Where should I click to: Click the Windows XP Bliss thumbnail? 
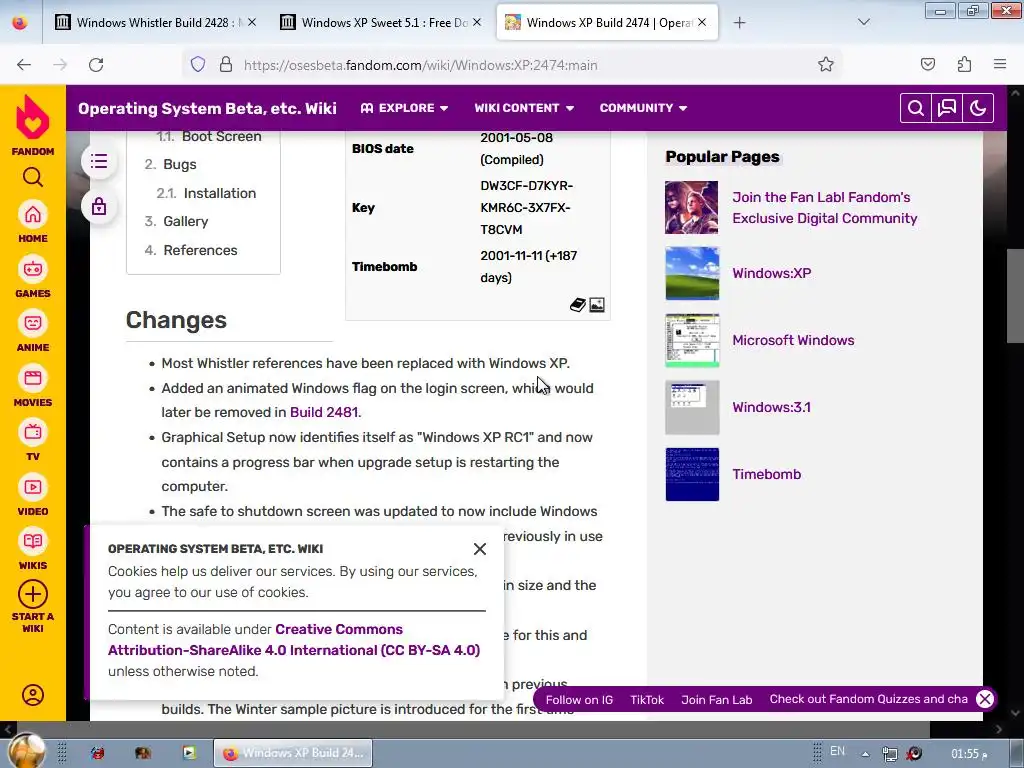692,273
